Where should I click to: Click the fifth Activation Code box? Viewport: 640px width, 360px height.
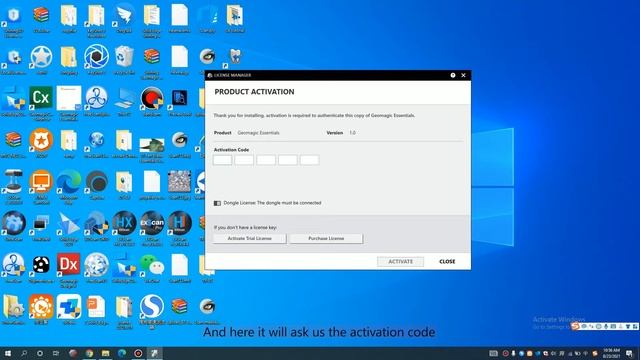click(309, 160)
